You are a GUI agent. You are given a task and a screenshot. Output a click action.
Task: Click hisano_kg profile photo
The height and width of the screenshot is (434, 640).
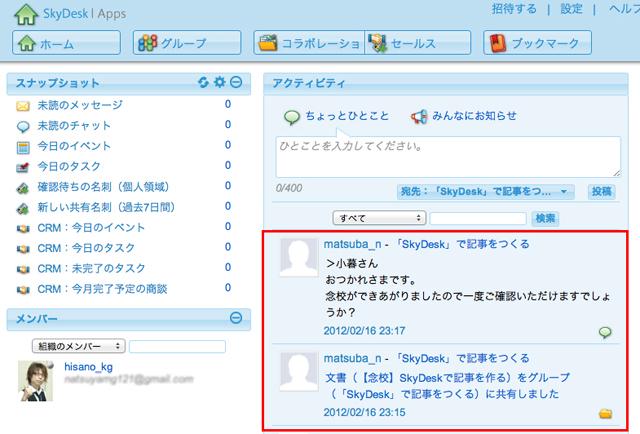pyautogui.click(x=36, y=381)
